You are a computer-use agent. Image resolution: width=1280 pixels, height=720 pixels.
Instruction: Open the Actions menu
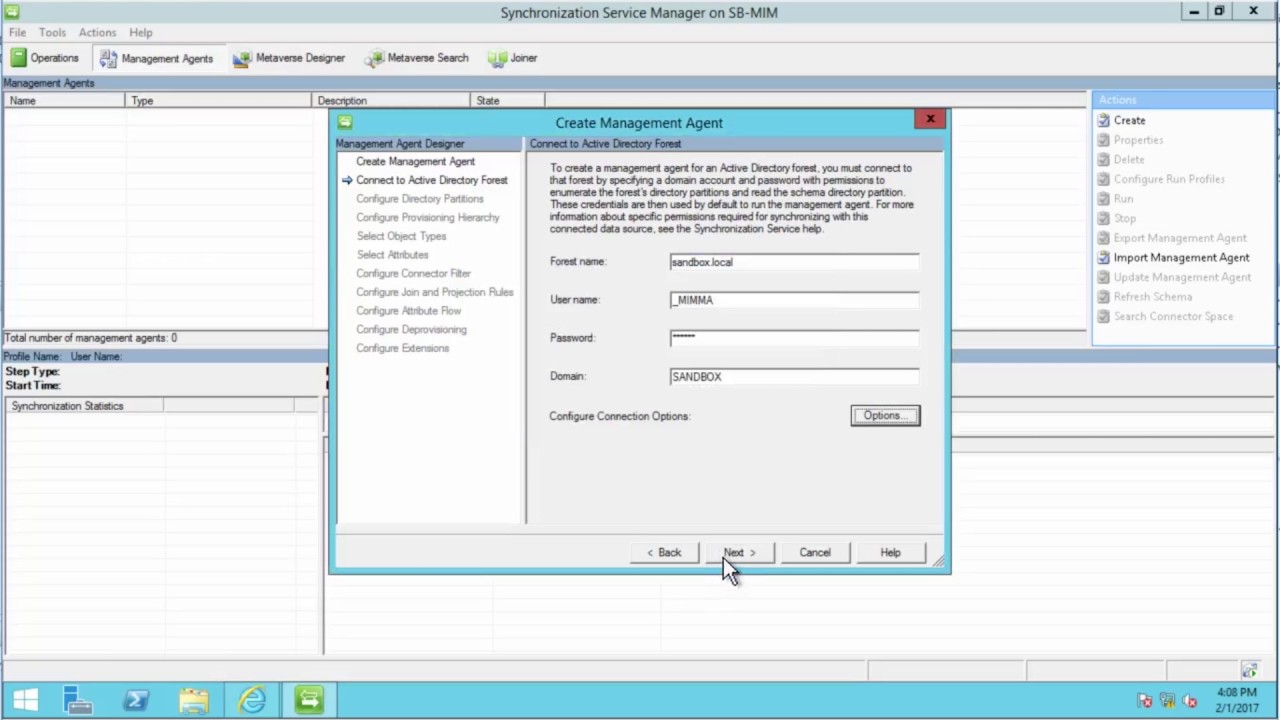[97, 32]
